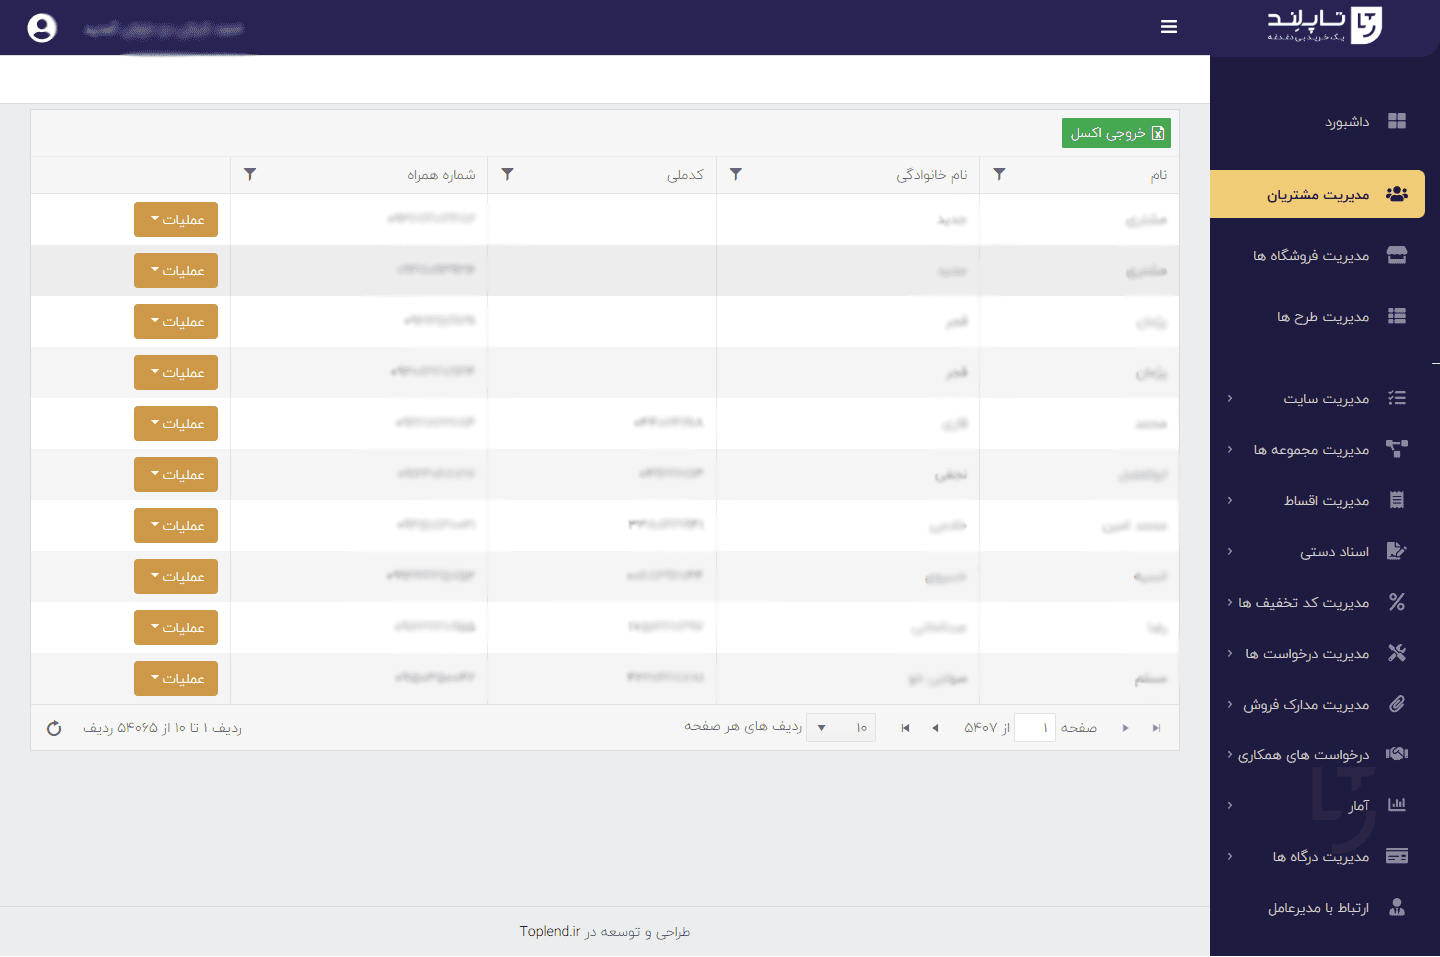
Task: Expand مدیریت مجموعه ها submenu chevron
Action: (x=1230, y=450)
